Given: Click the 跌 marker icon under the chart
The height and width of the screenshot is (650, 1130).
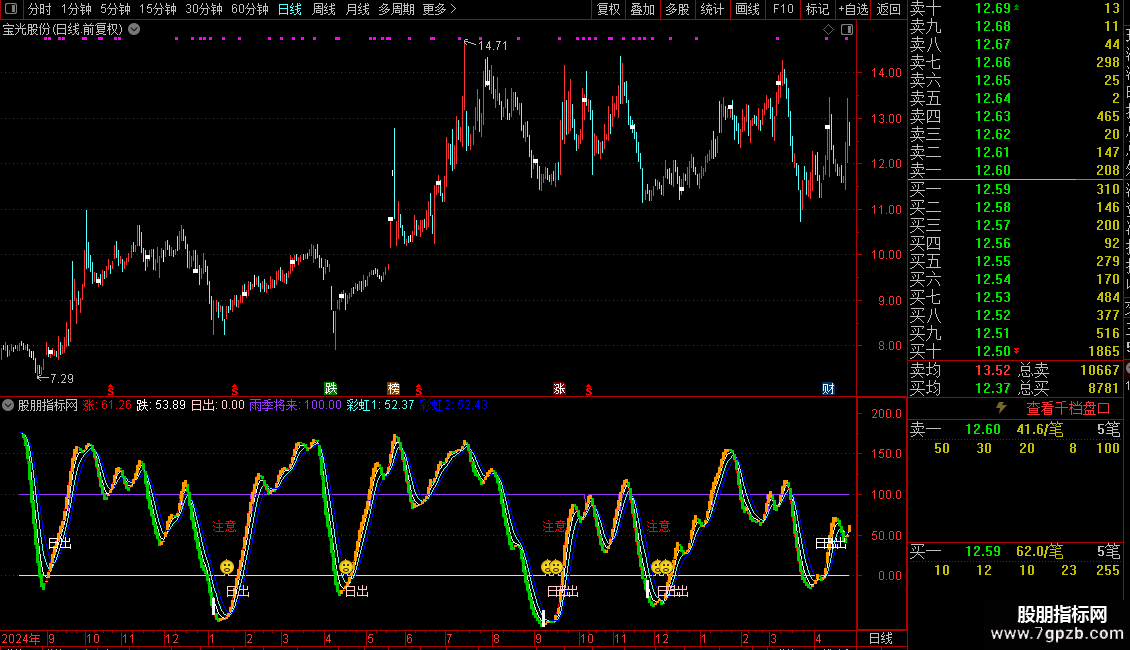Looking at the screenshot, I should click(331, 388).
